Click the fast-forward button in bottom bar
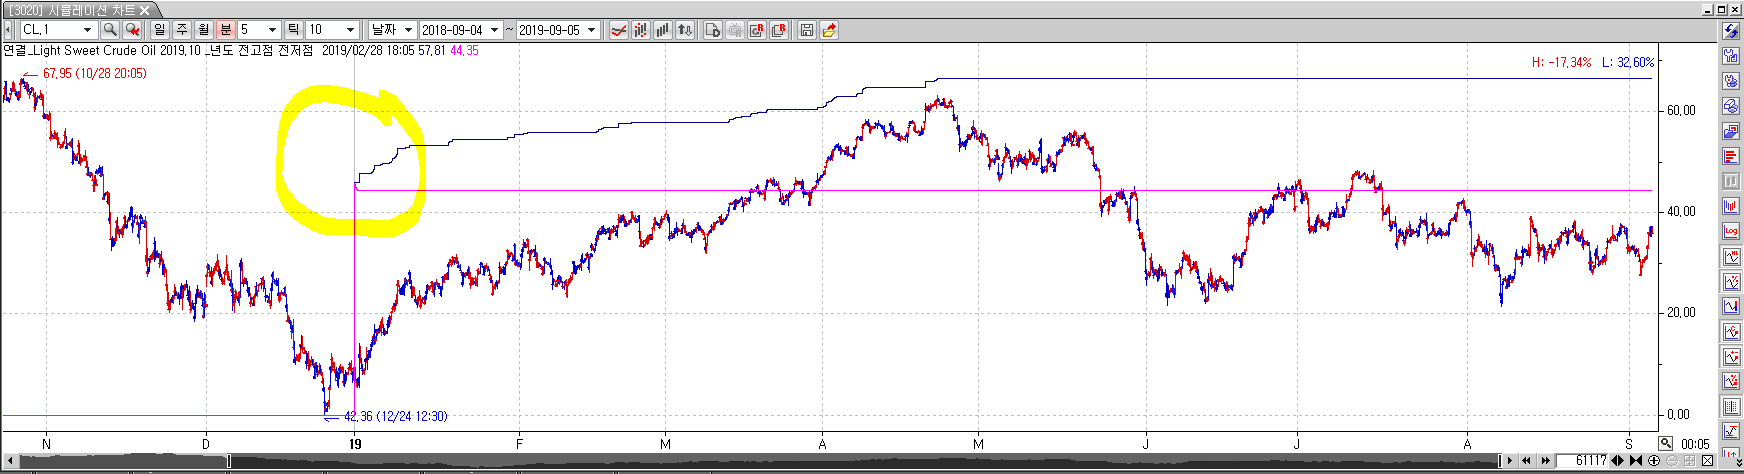The height and width of the screenshot is (474, 1744). (1545, 461)
